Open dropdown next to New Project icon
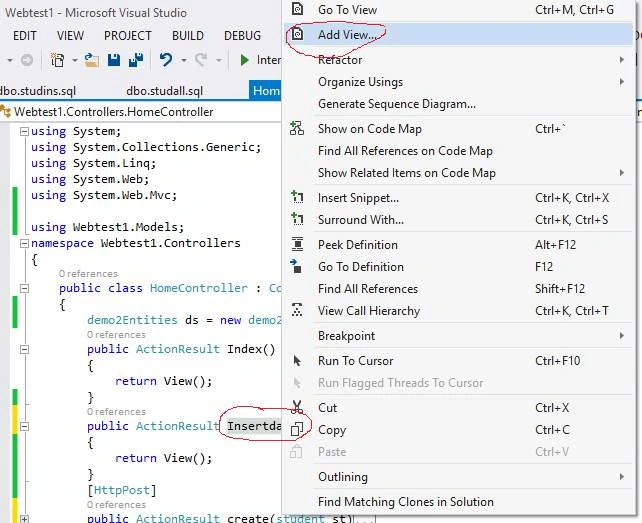The width and height of the screenshot is (642, 523). [x=75, y=60]
